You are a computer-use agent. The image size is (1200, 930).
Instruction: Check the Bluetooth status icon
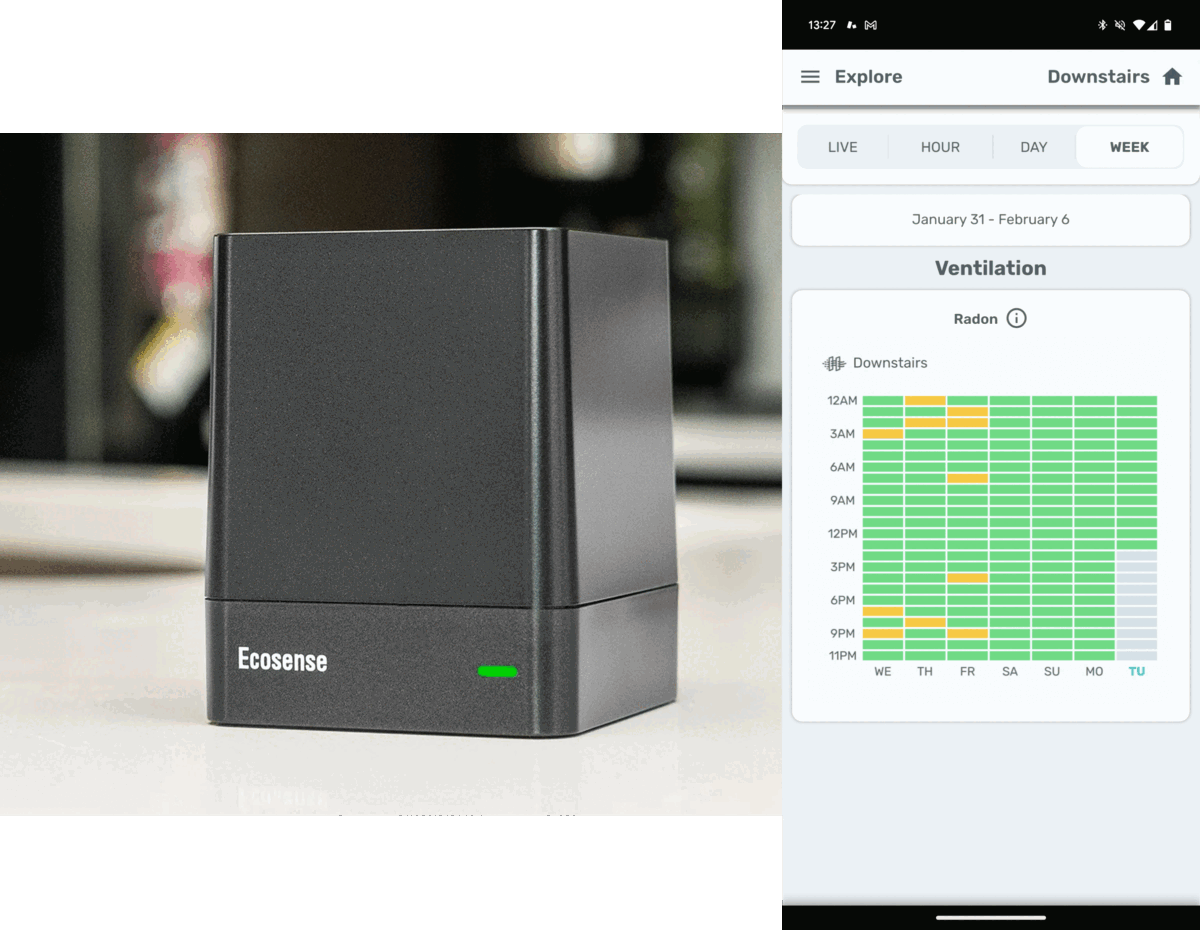[x=1103, y=25]
